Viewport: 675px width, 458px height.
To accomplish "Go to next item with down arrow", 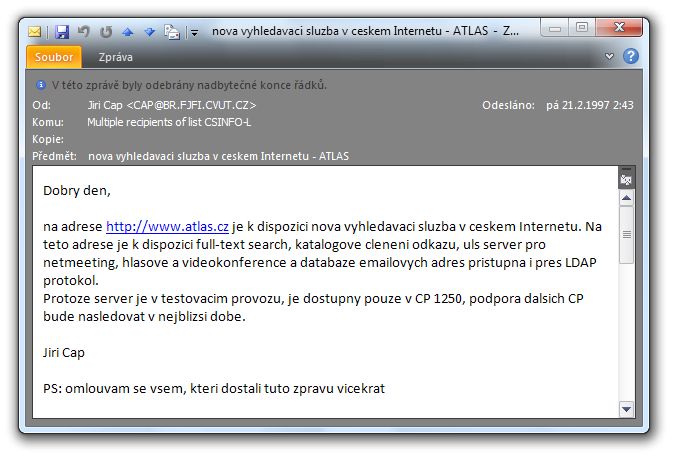I will tap(149, 32).
